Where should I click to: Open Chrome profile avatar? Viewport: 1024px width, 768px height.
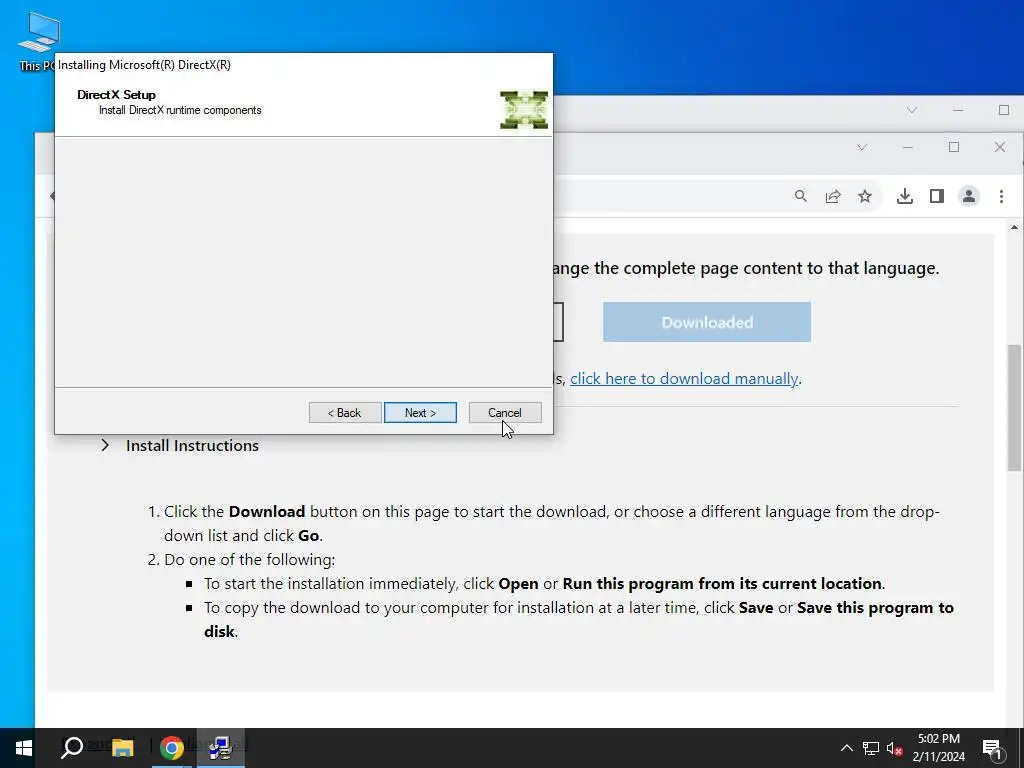[x=968, y=196]
